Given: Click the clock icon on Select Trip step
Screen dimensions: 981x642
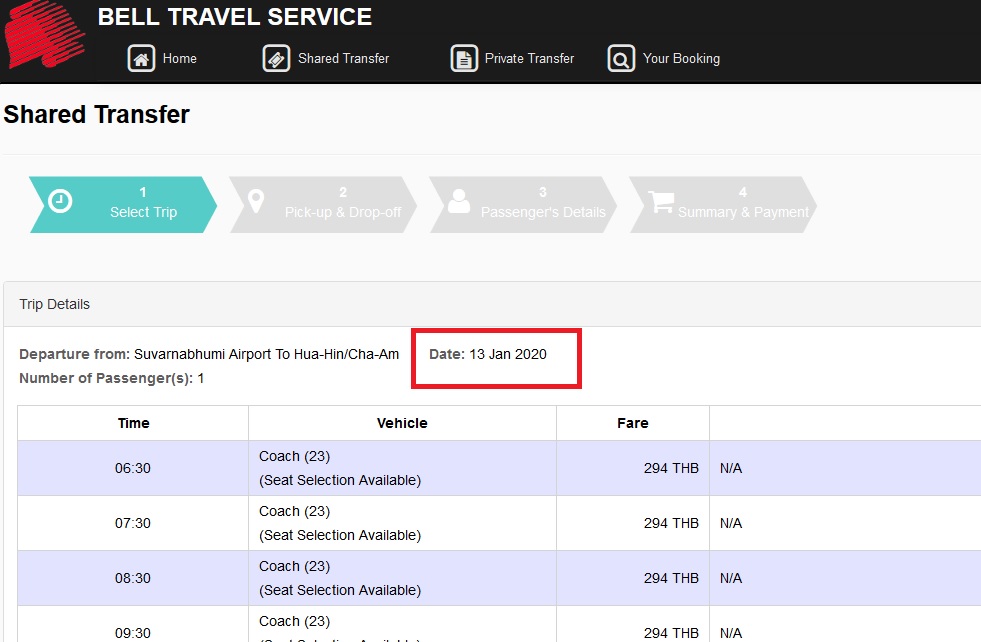Looking at the screenshot, I should [x=61, y=201].
